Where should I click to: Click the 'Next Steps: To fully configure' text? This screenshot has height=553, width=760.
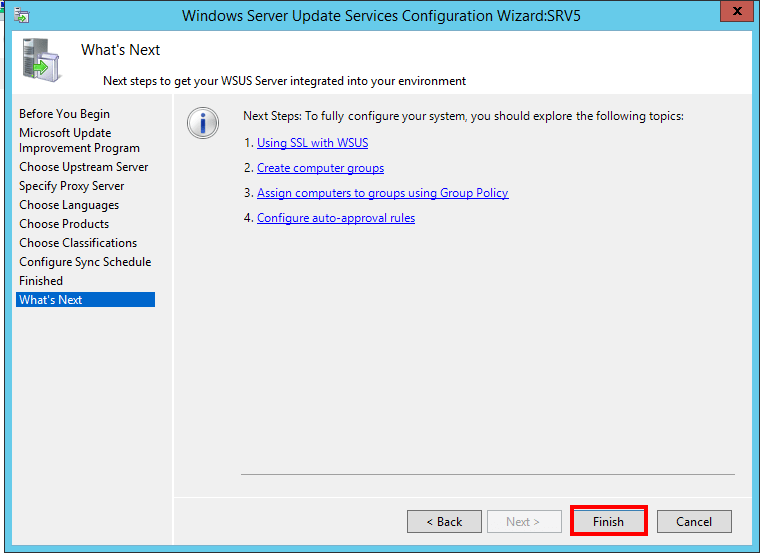point(463,116)
